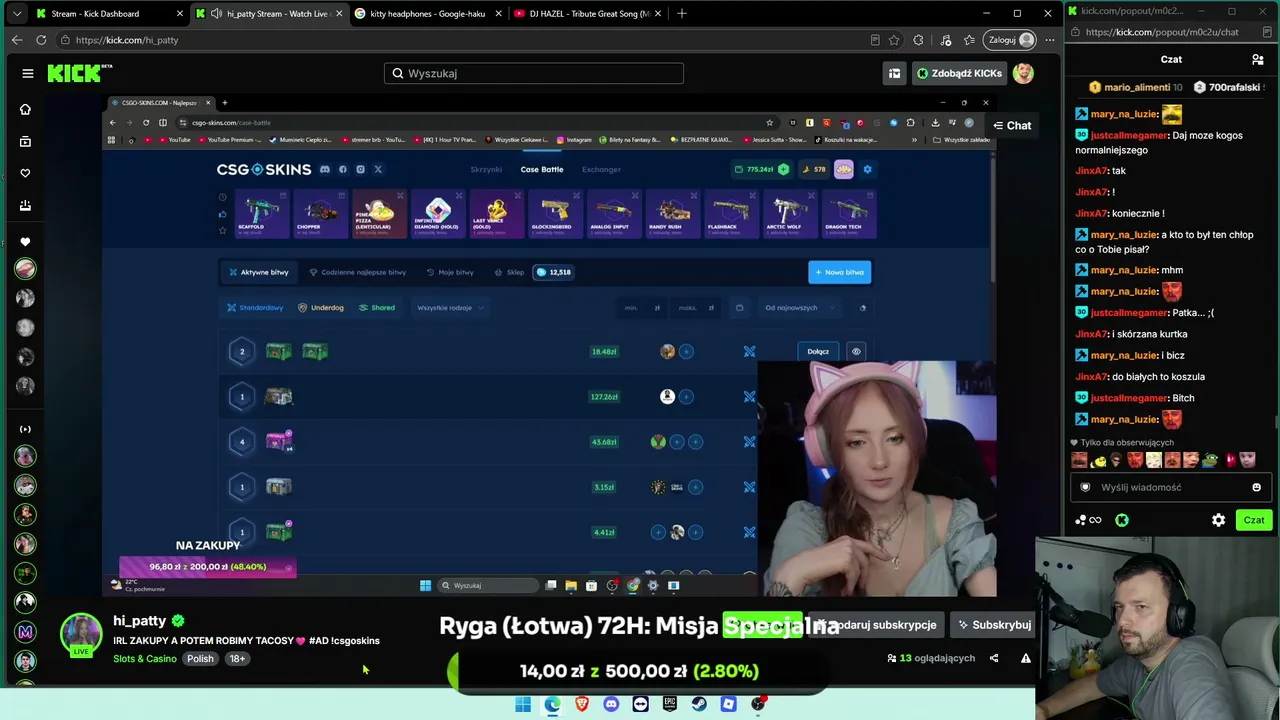Viewport: 1280px width, 720px height.
Task: Open the Home icon in Kick sidebar
Action: [25, 109]
